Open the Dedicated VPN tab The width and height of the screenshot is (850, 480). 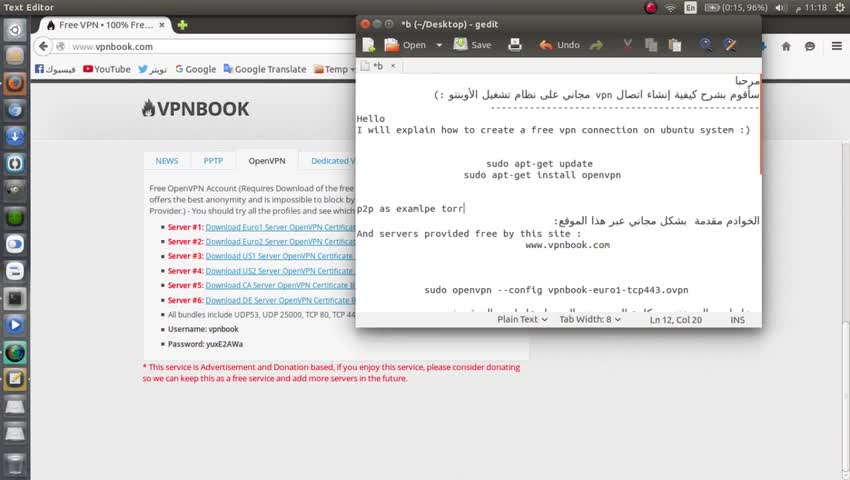point(333,161)
